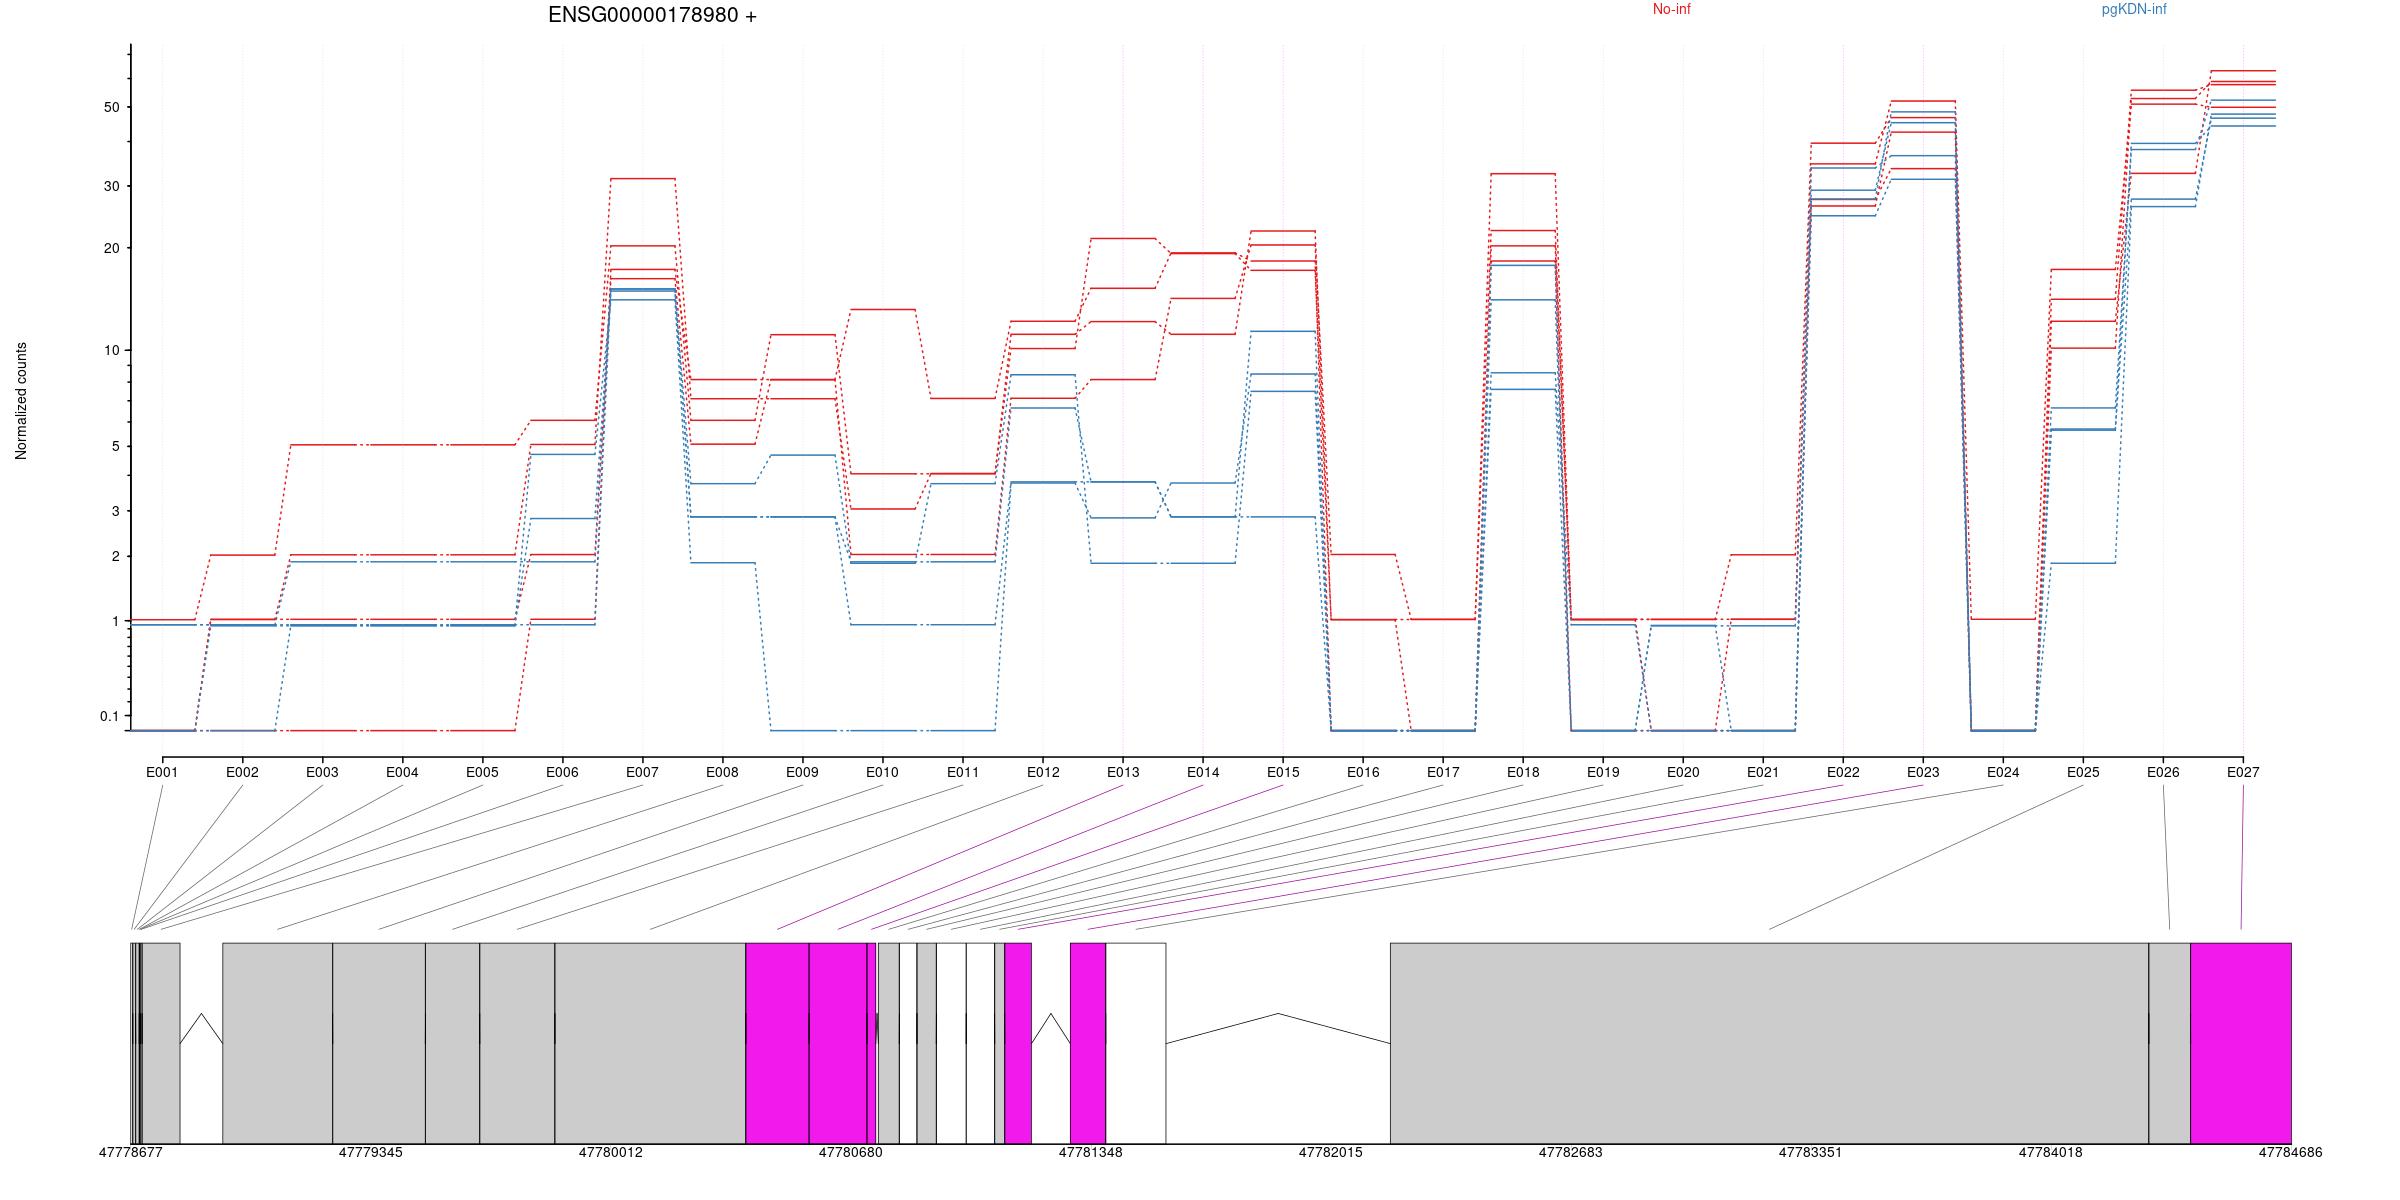This screenshot has height=1200, width=2400.
Task: Click the E027 axis tick label
Action: pyautogui.click(x=2242, y=772)
